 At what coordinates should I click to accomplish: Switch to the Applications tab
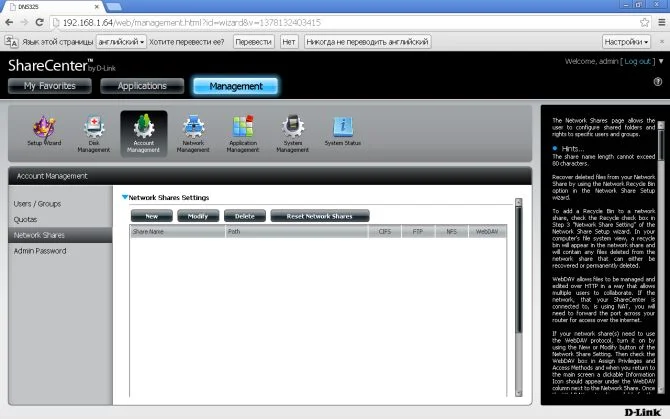(x=141, y=86)
